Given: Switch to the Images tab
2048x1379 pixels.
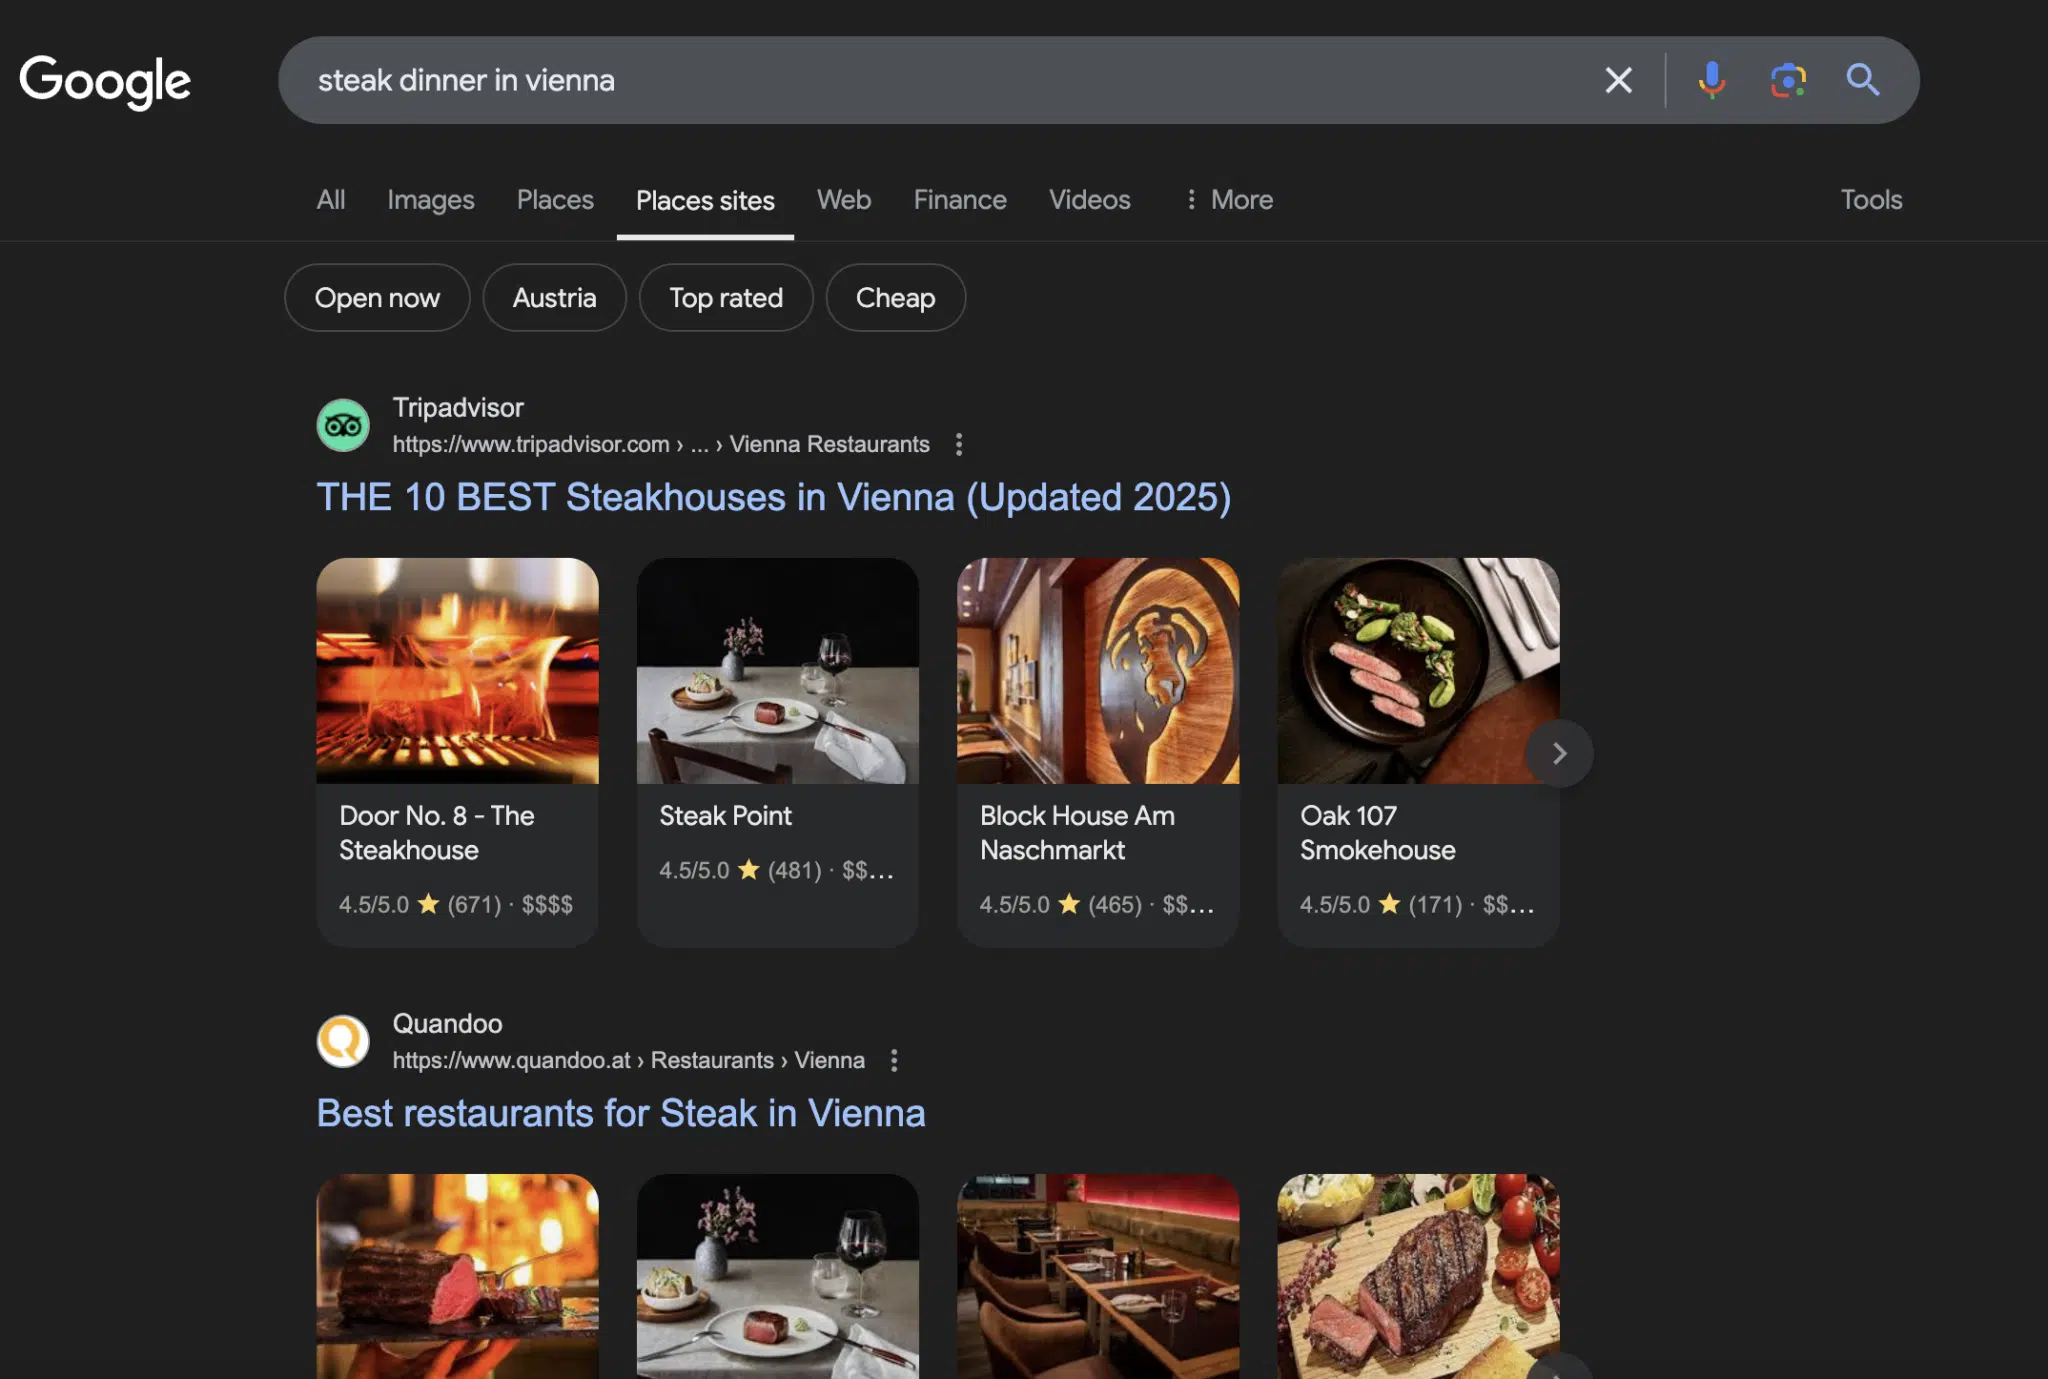Looking at the screenshot, I should 431,200.
